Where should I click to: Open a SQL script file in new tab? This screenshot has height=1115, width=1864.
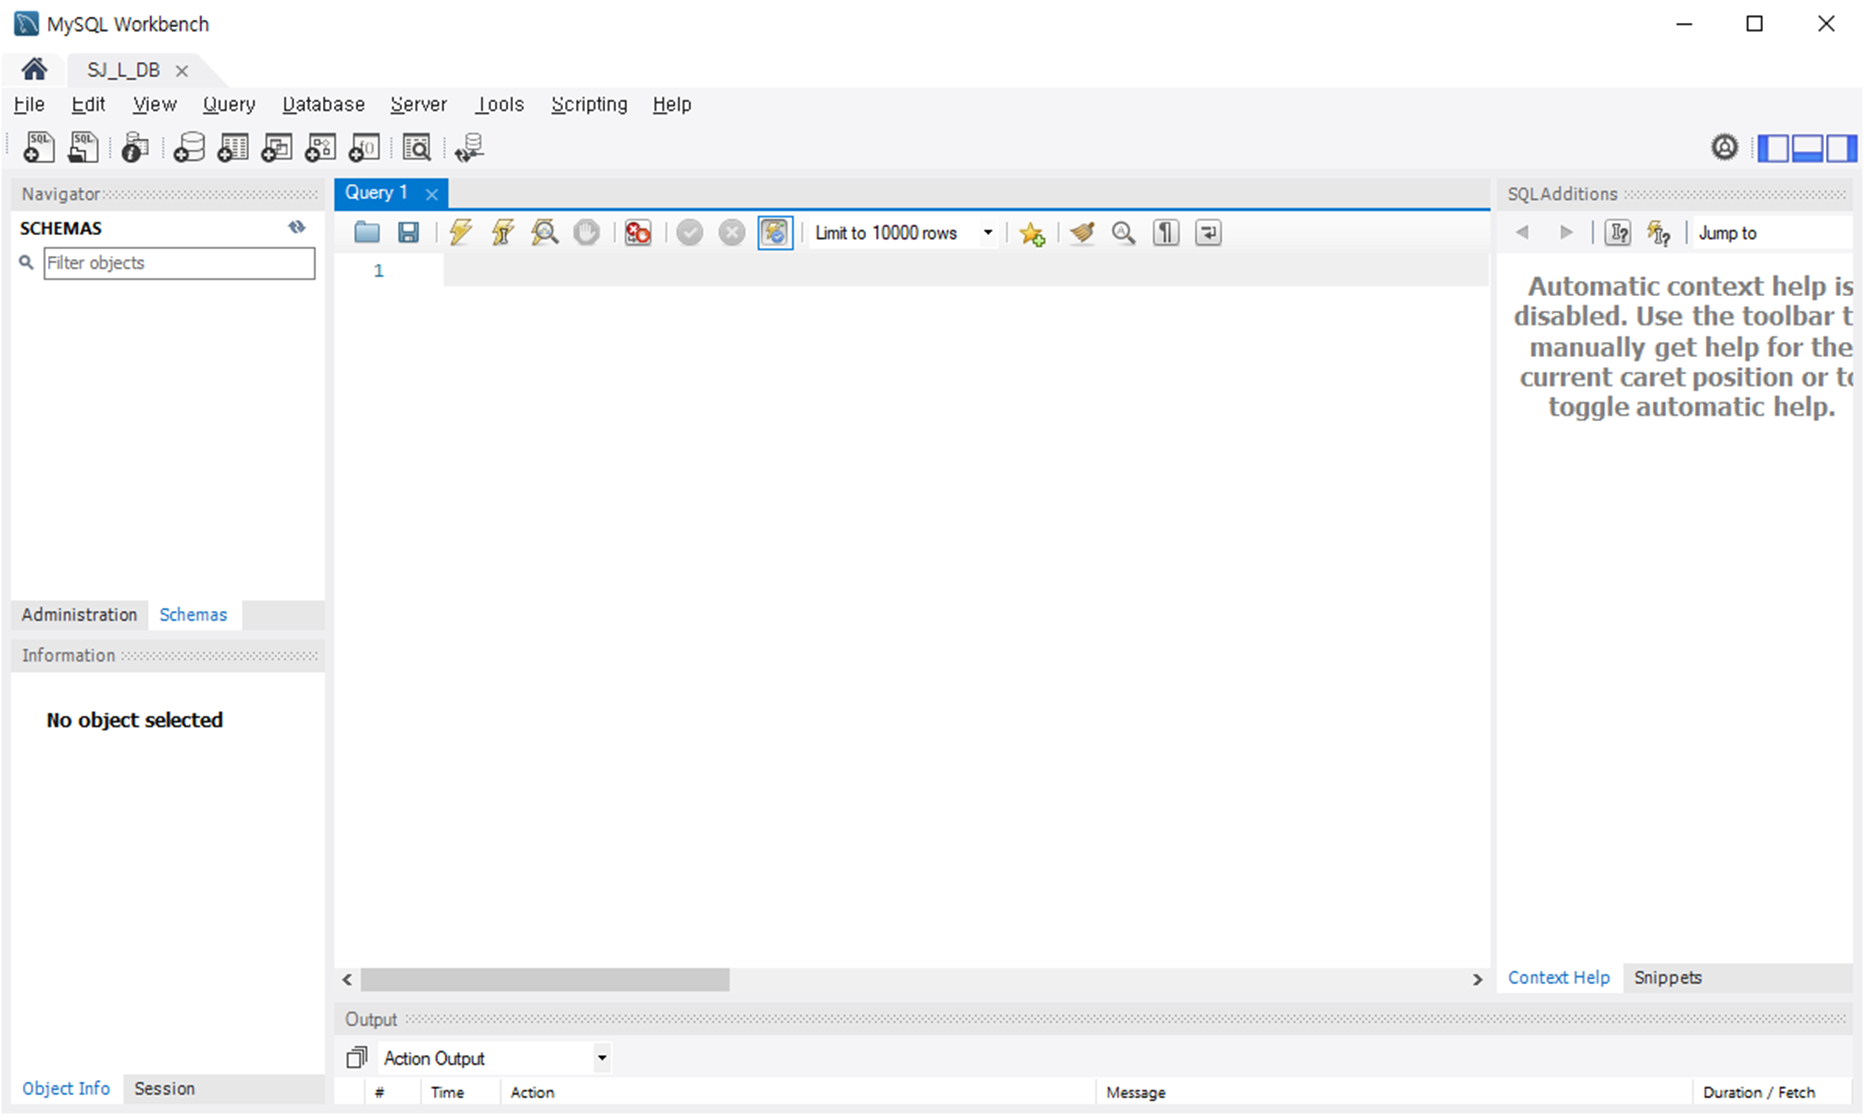click(x=83, y=148)
